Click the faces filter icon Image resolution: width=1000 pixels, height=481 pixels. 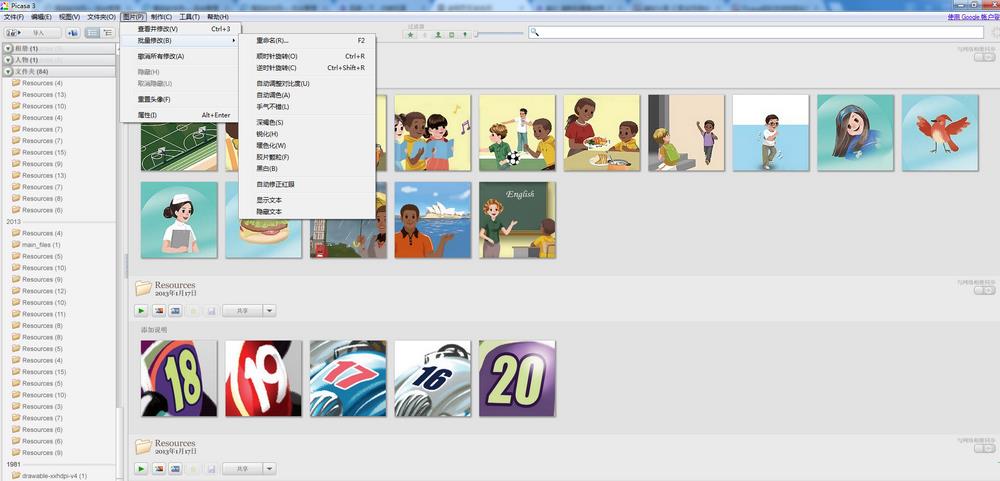[438, 34]
